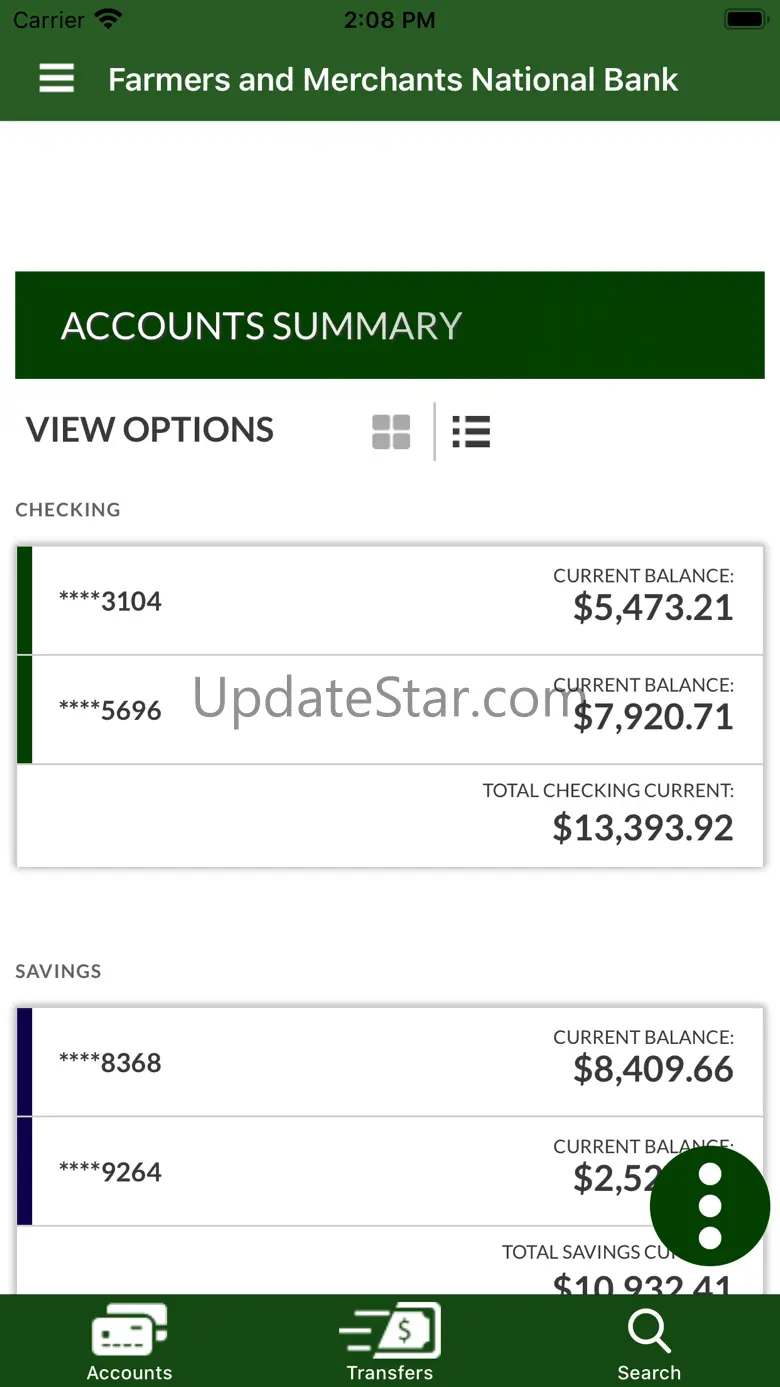Tap the Accounts Summary header banner
The height and width of the screenshot is (1387, 780).
[390, 325]
